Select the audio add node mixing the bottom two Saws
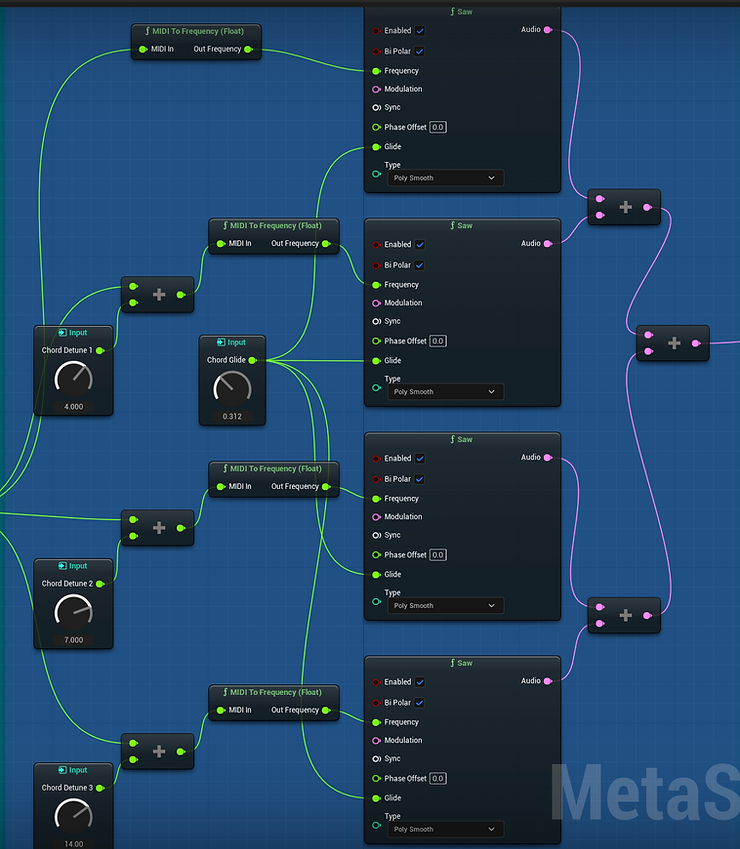This screenshot has height=849, width=740. tap(625, 616)
